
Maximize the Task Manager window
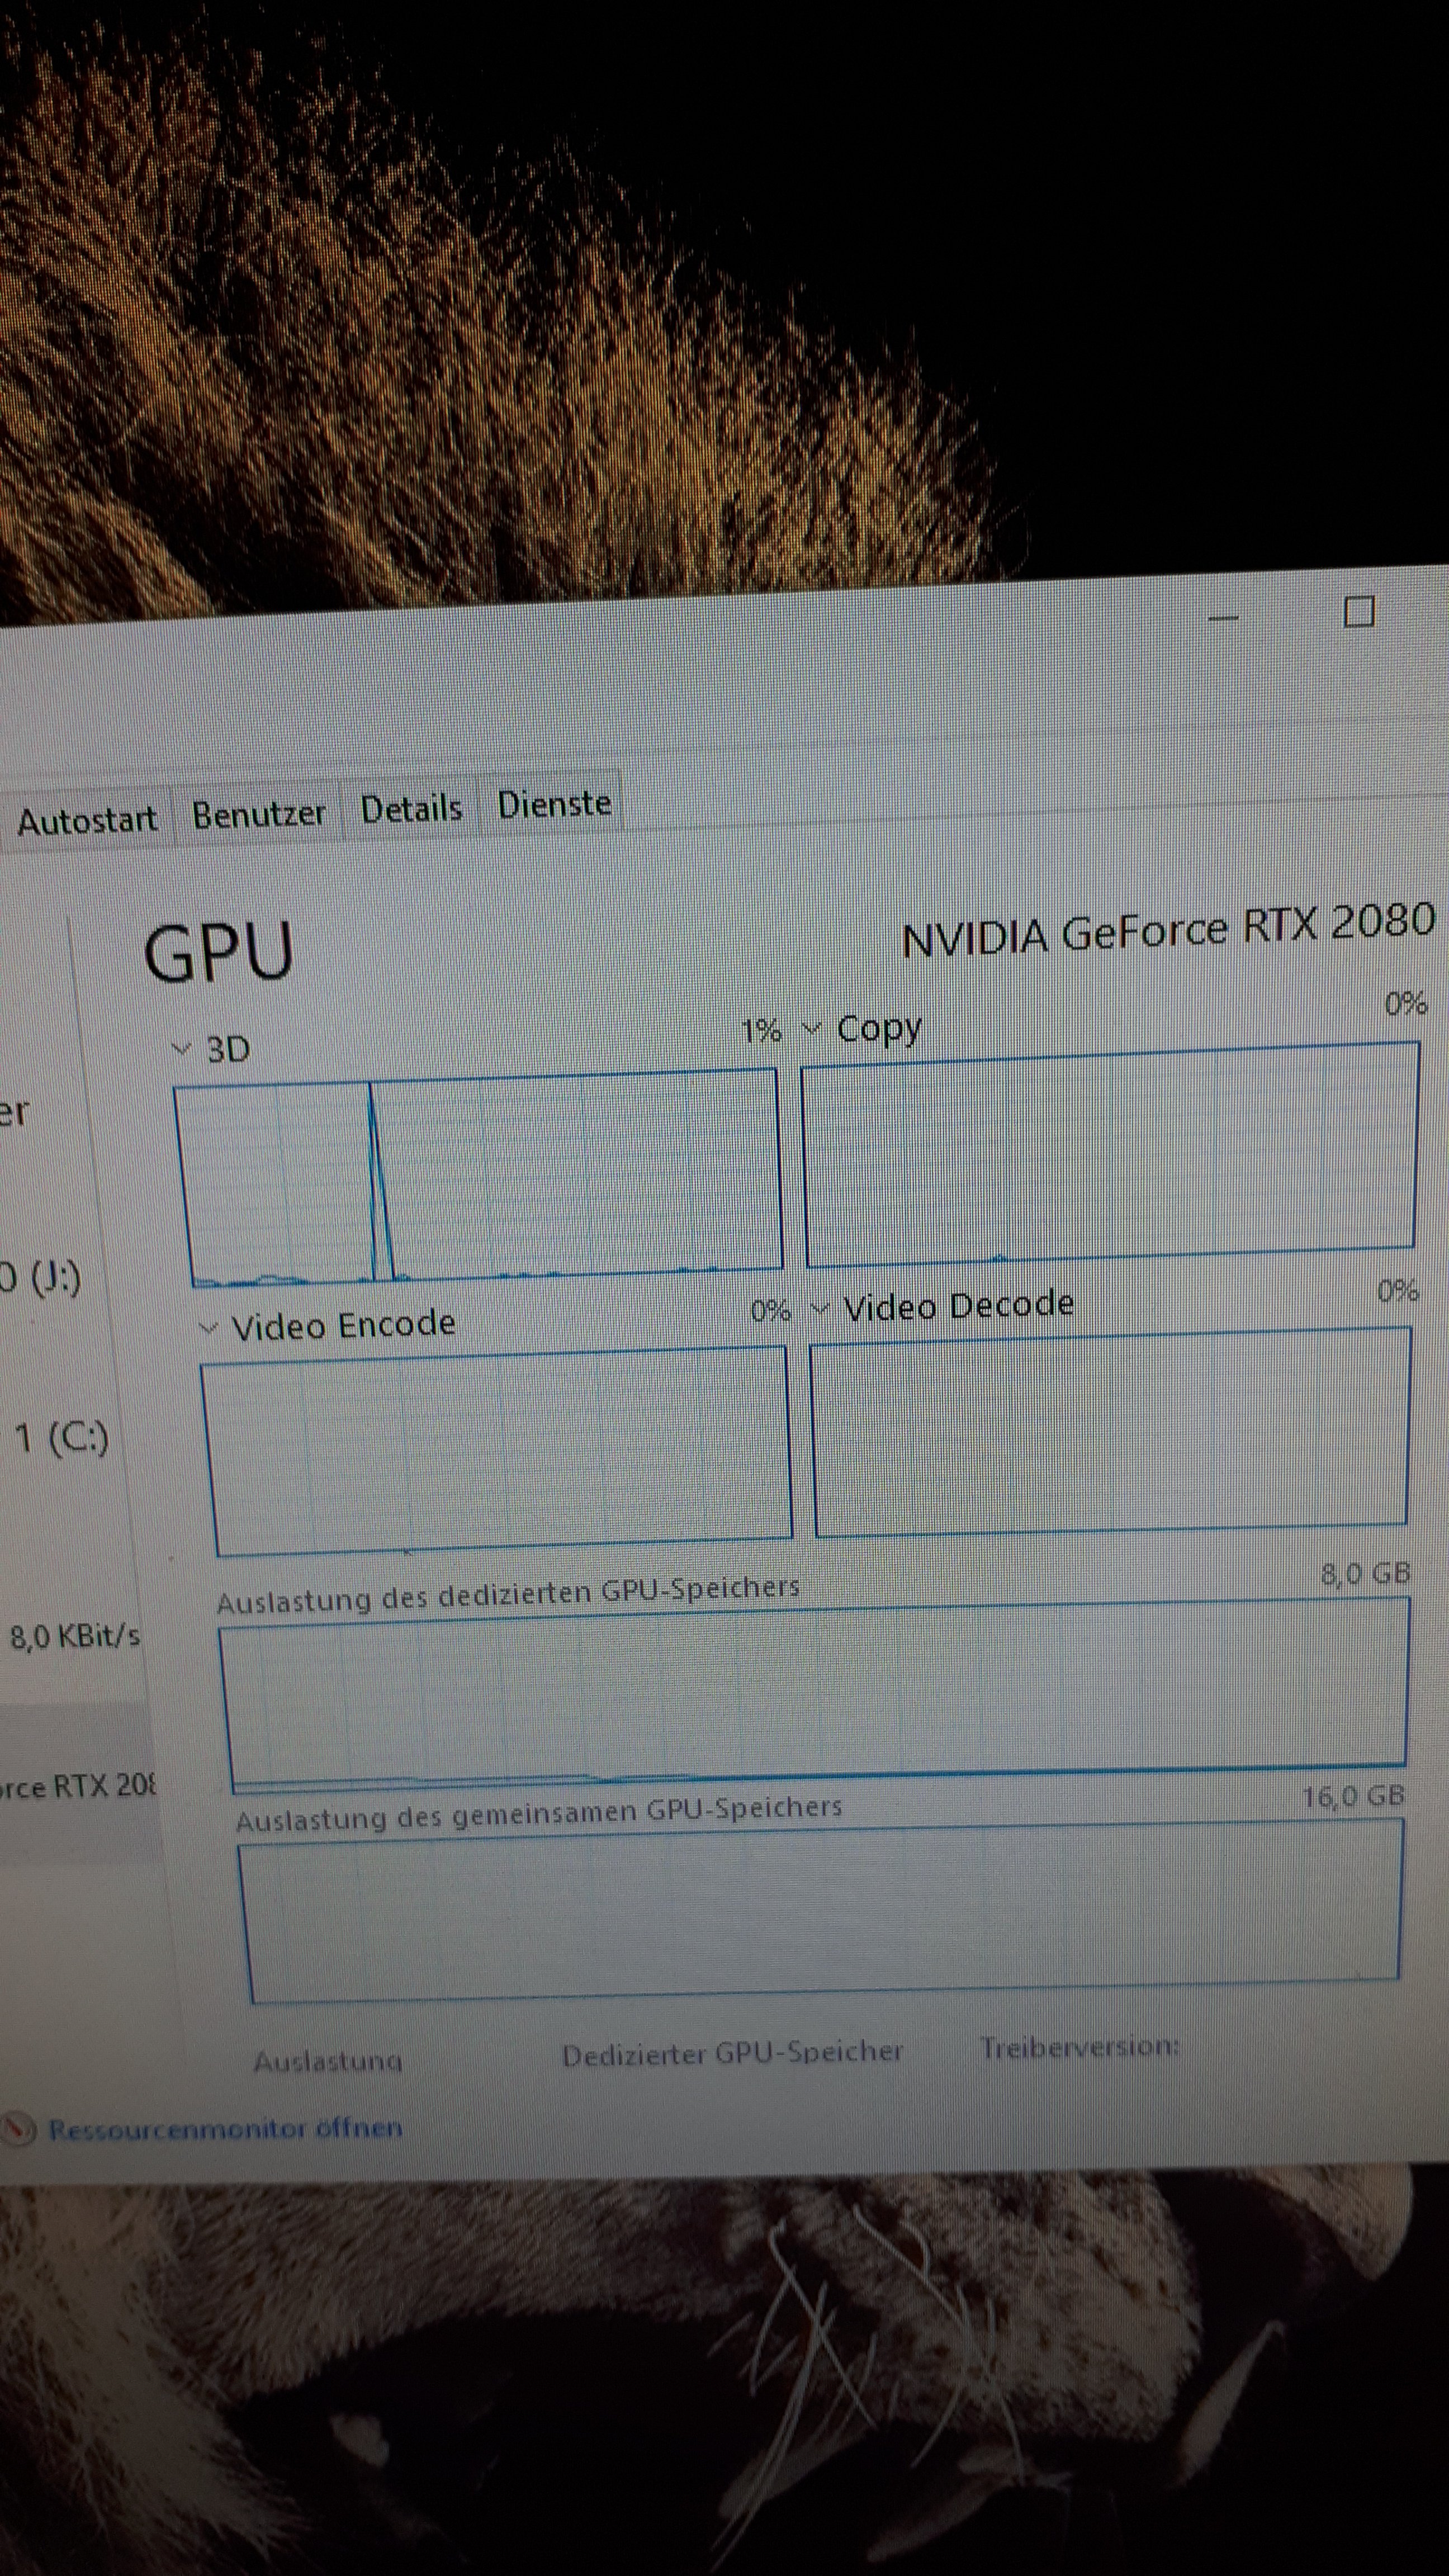click(1358, 611)
